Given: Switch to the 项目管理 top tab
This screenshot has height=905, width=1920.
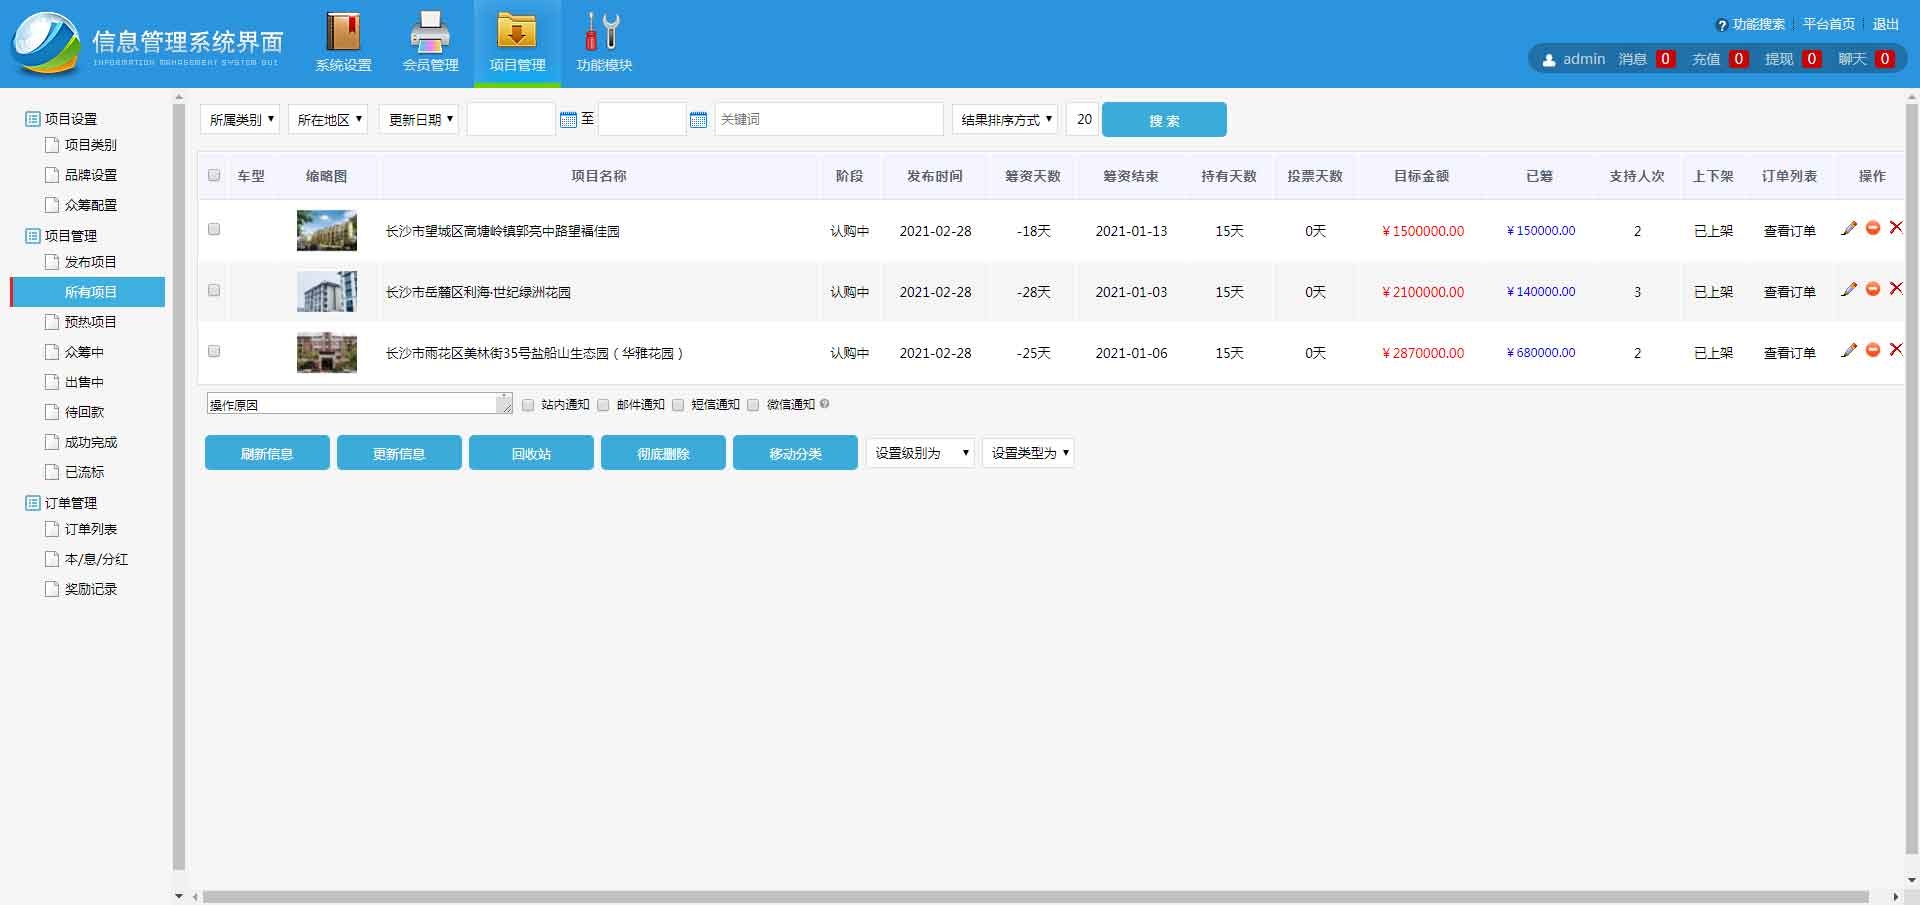Looking at the screenshot, I should pos(517,43).
